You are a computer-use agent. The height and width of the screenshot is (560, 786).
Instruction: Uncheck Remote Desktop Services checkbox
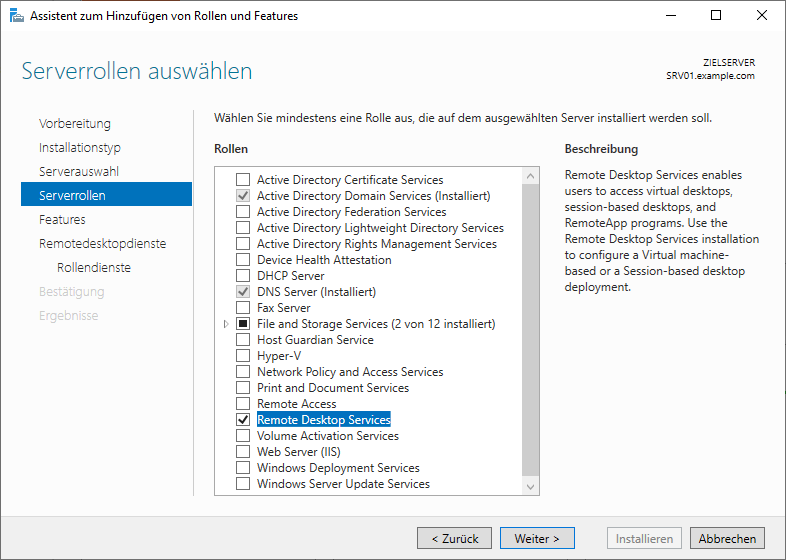click(x=243, y=420)
